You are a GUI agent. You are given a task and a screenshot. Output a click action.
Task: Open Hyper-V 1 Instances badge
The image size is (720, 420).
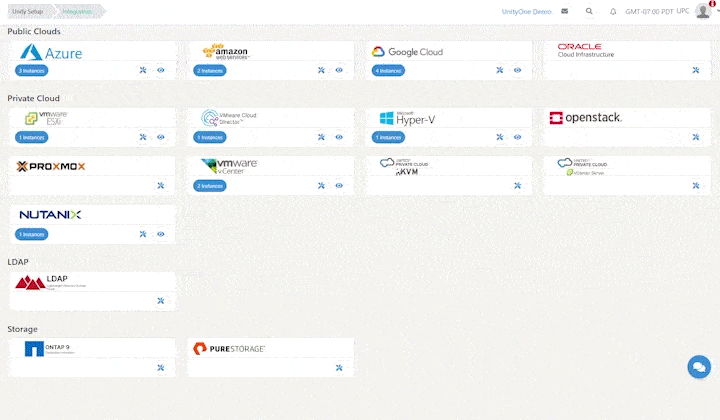point(388,138)
